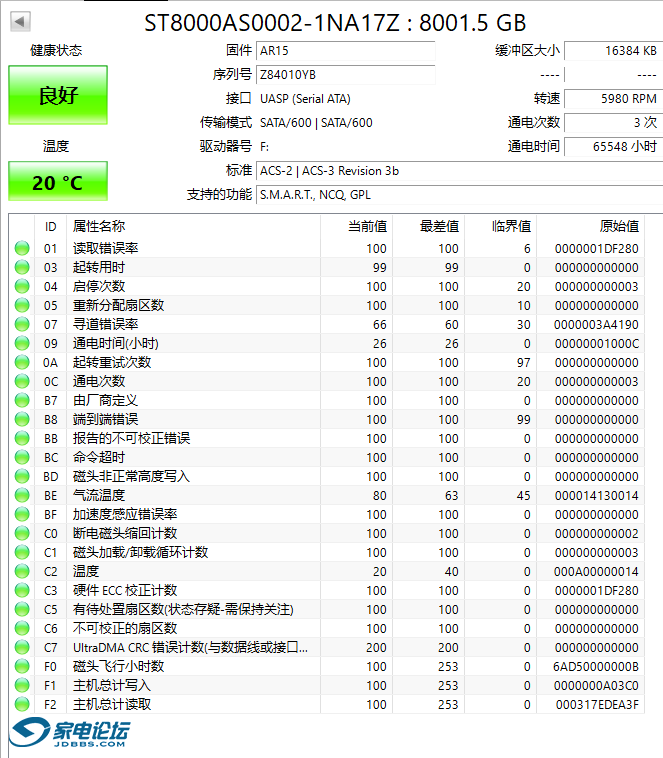Select the ID column header
Viewport: 663px width, 758px height.
click(x=50, y=227)
